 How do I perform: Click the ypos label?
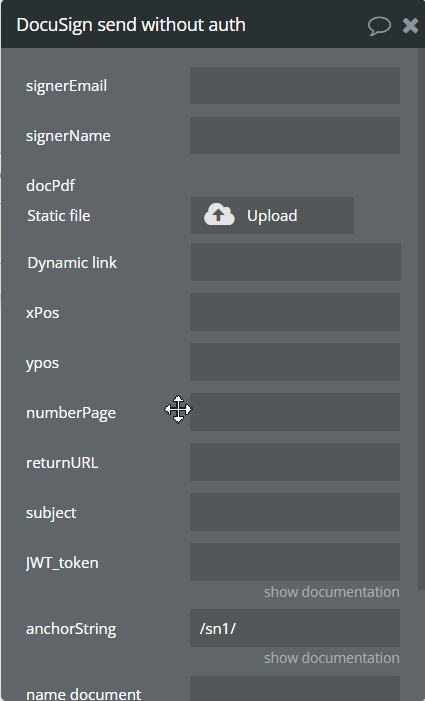click(x=42, y=363)
